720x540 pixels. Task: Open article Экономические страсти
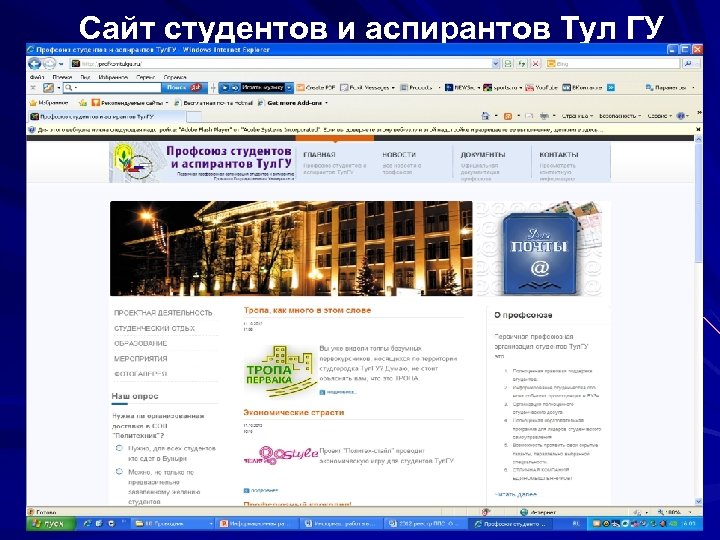tap(294, 412)
